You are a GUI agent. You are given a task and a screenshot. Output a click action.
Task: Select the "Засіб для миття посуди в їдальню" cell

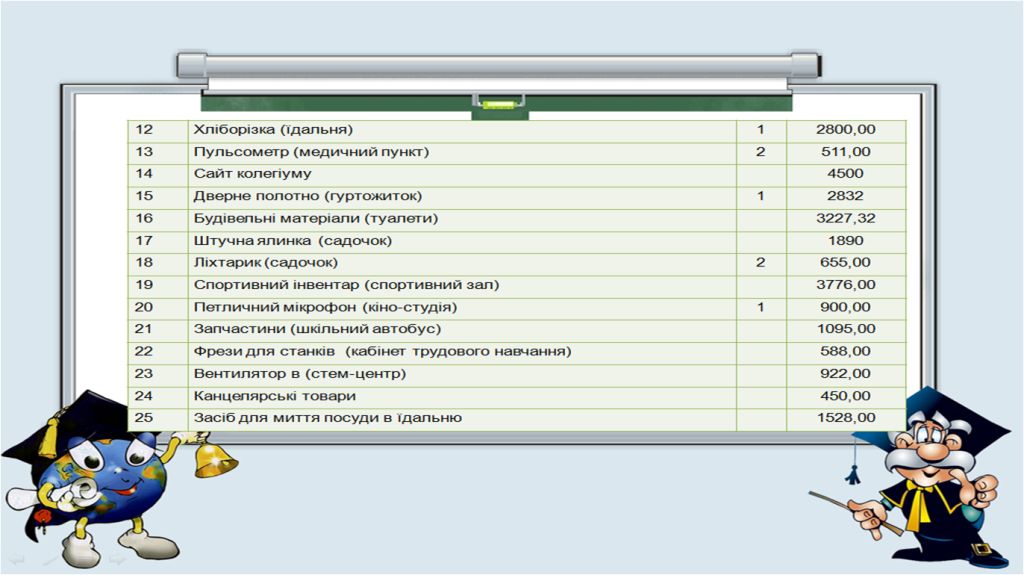462,419
